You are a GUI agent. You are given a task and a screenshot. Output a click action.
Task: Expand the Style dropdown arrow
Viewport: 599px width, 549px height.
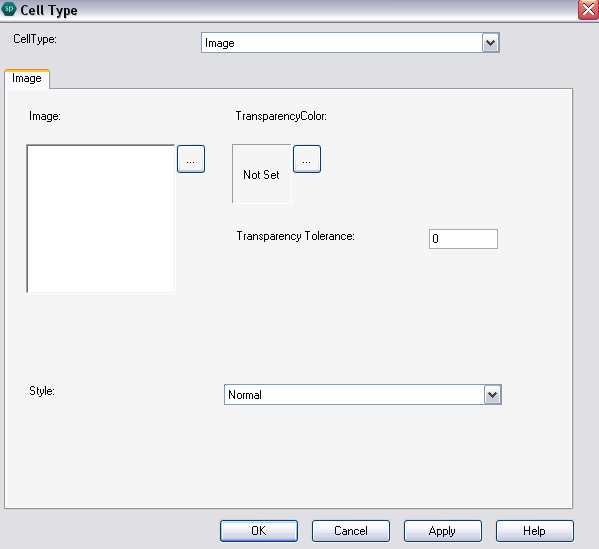pos(492,395)
